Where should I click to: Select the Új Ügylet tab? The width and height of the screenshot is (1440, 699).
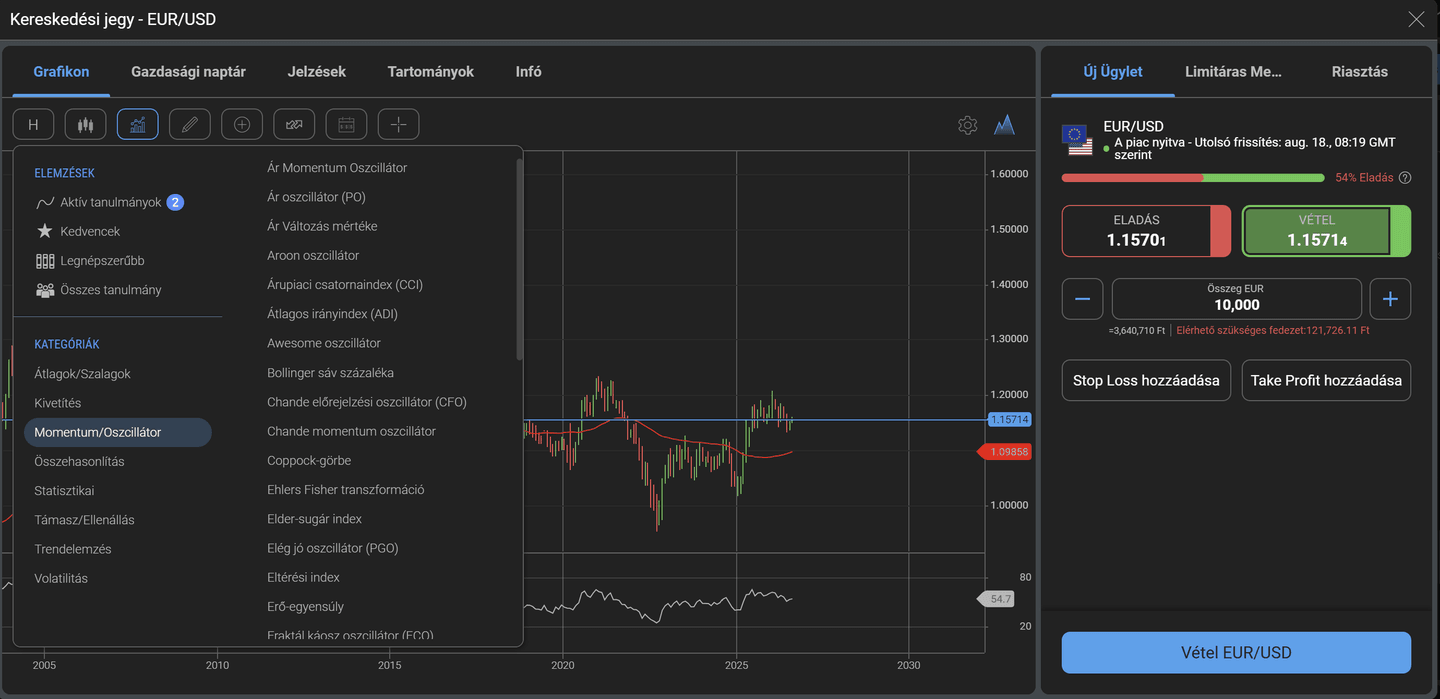1113,71
